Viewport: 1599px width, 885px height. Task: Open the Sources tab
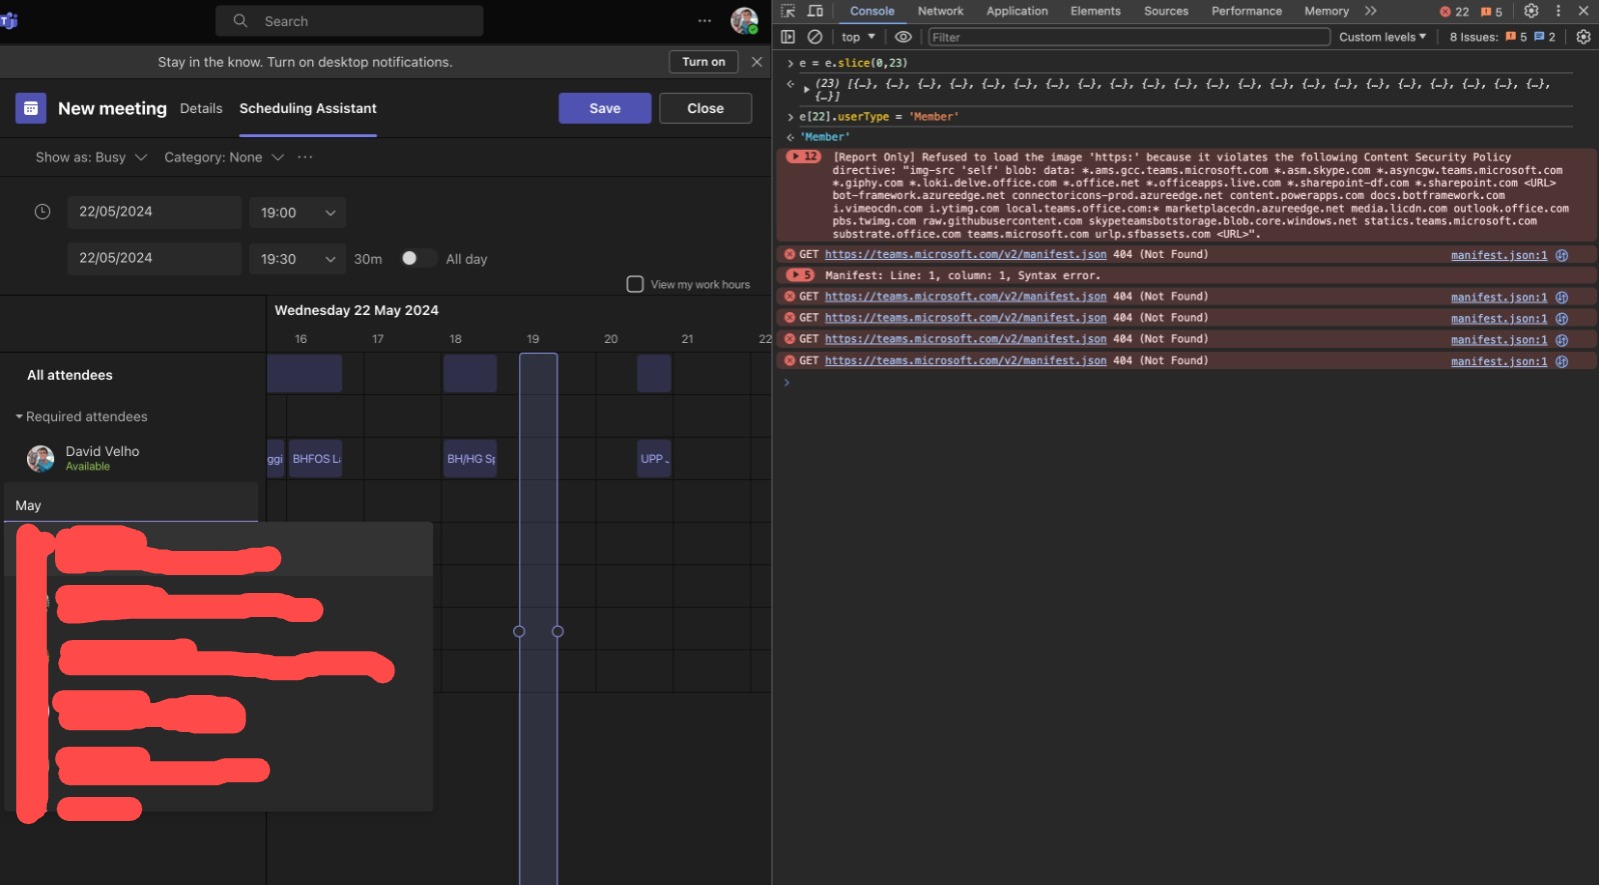(1166, 11)
